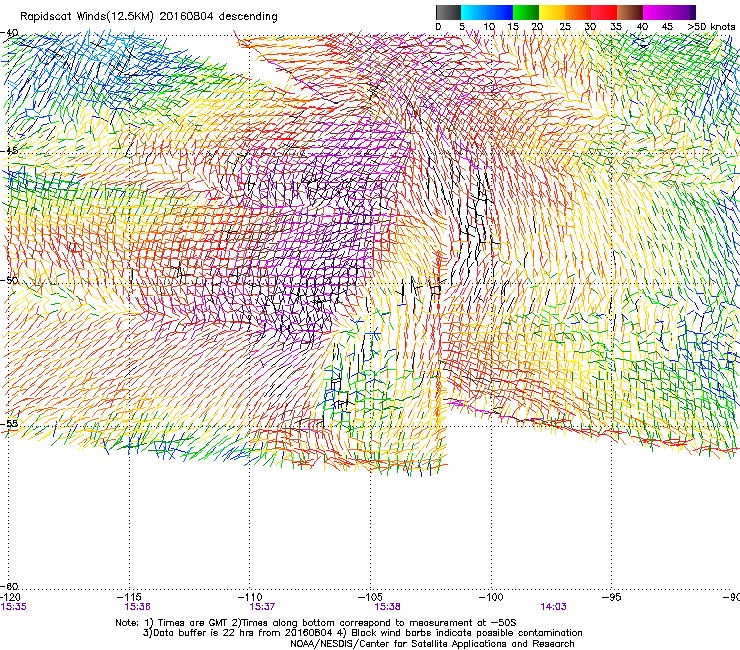This screenshot has width=740, height=650.
Task: Click the legend tick label '10'
Action: coord(489,26)
